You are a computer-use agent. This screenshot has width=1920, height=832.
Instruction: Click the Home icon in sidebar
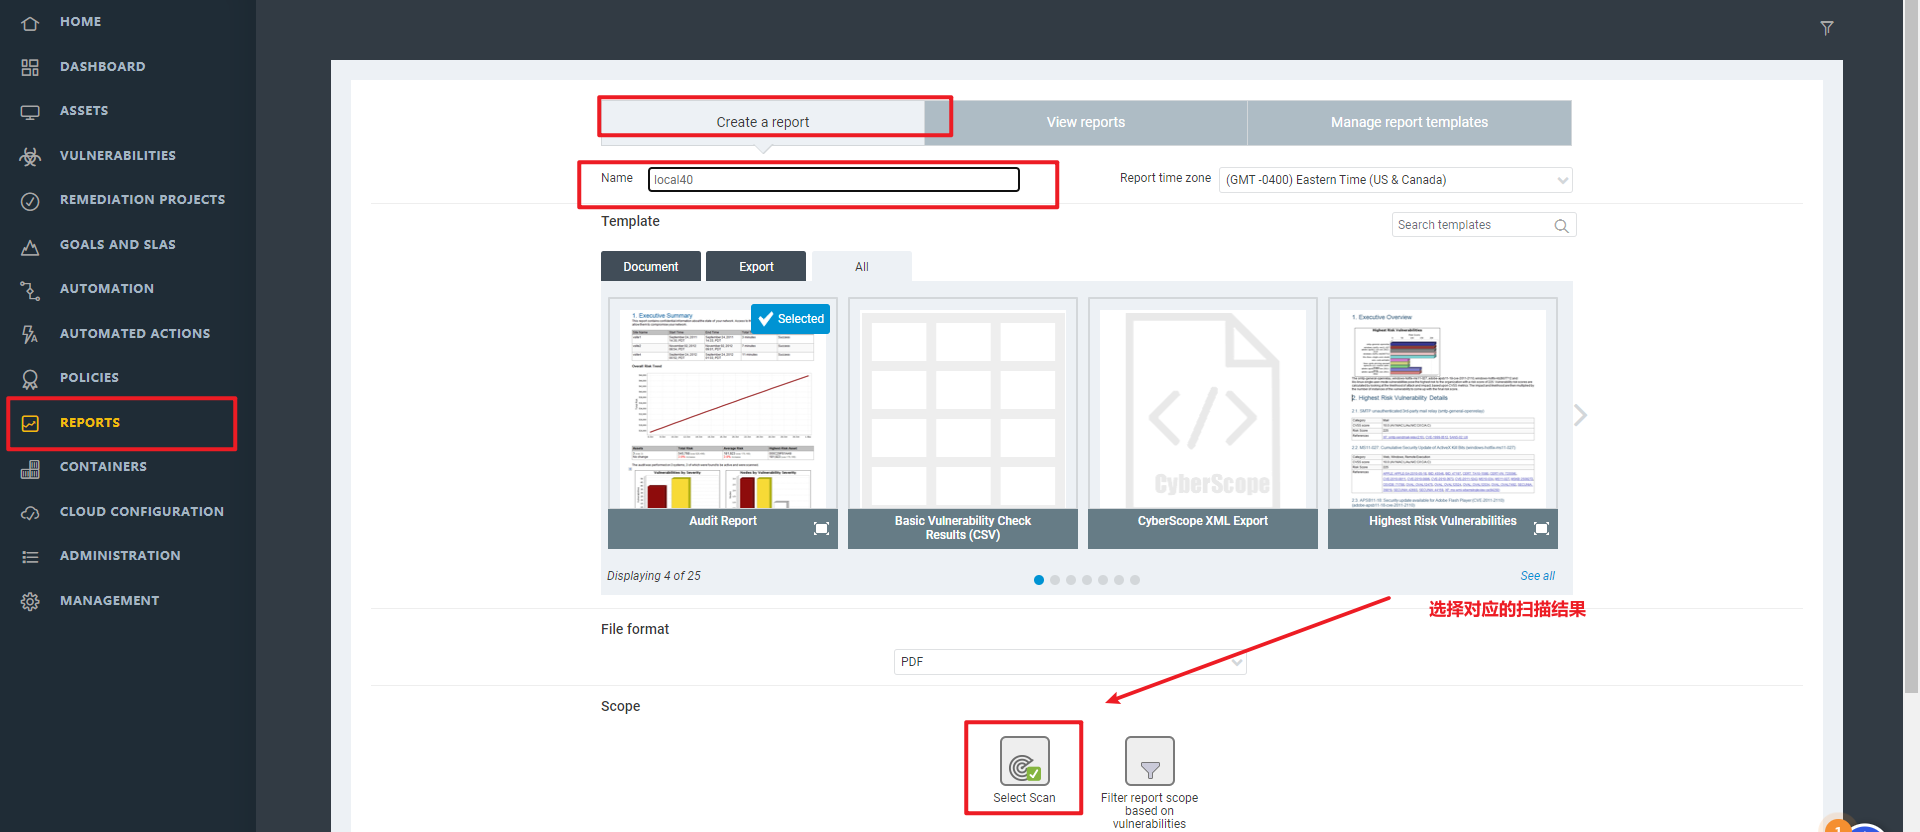tap(30, 23)
